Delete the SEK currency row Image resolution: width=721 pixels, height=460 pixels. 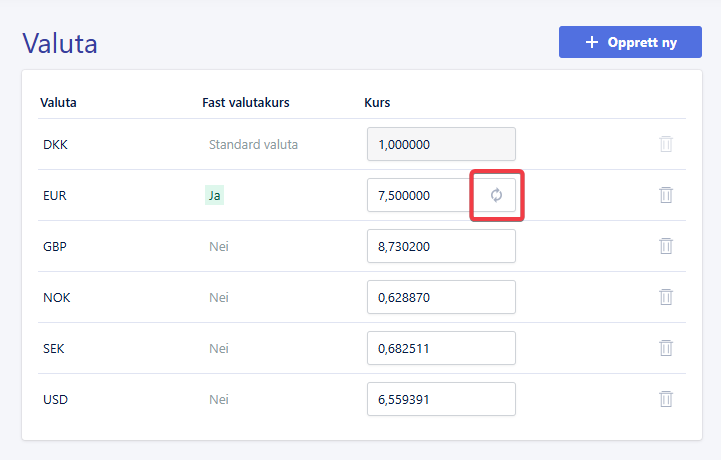click(666, 348)
